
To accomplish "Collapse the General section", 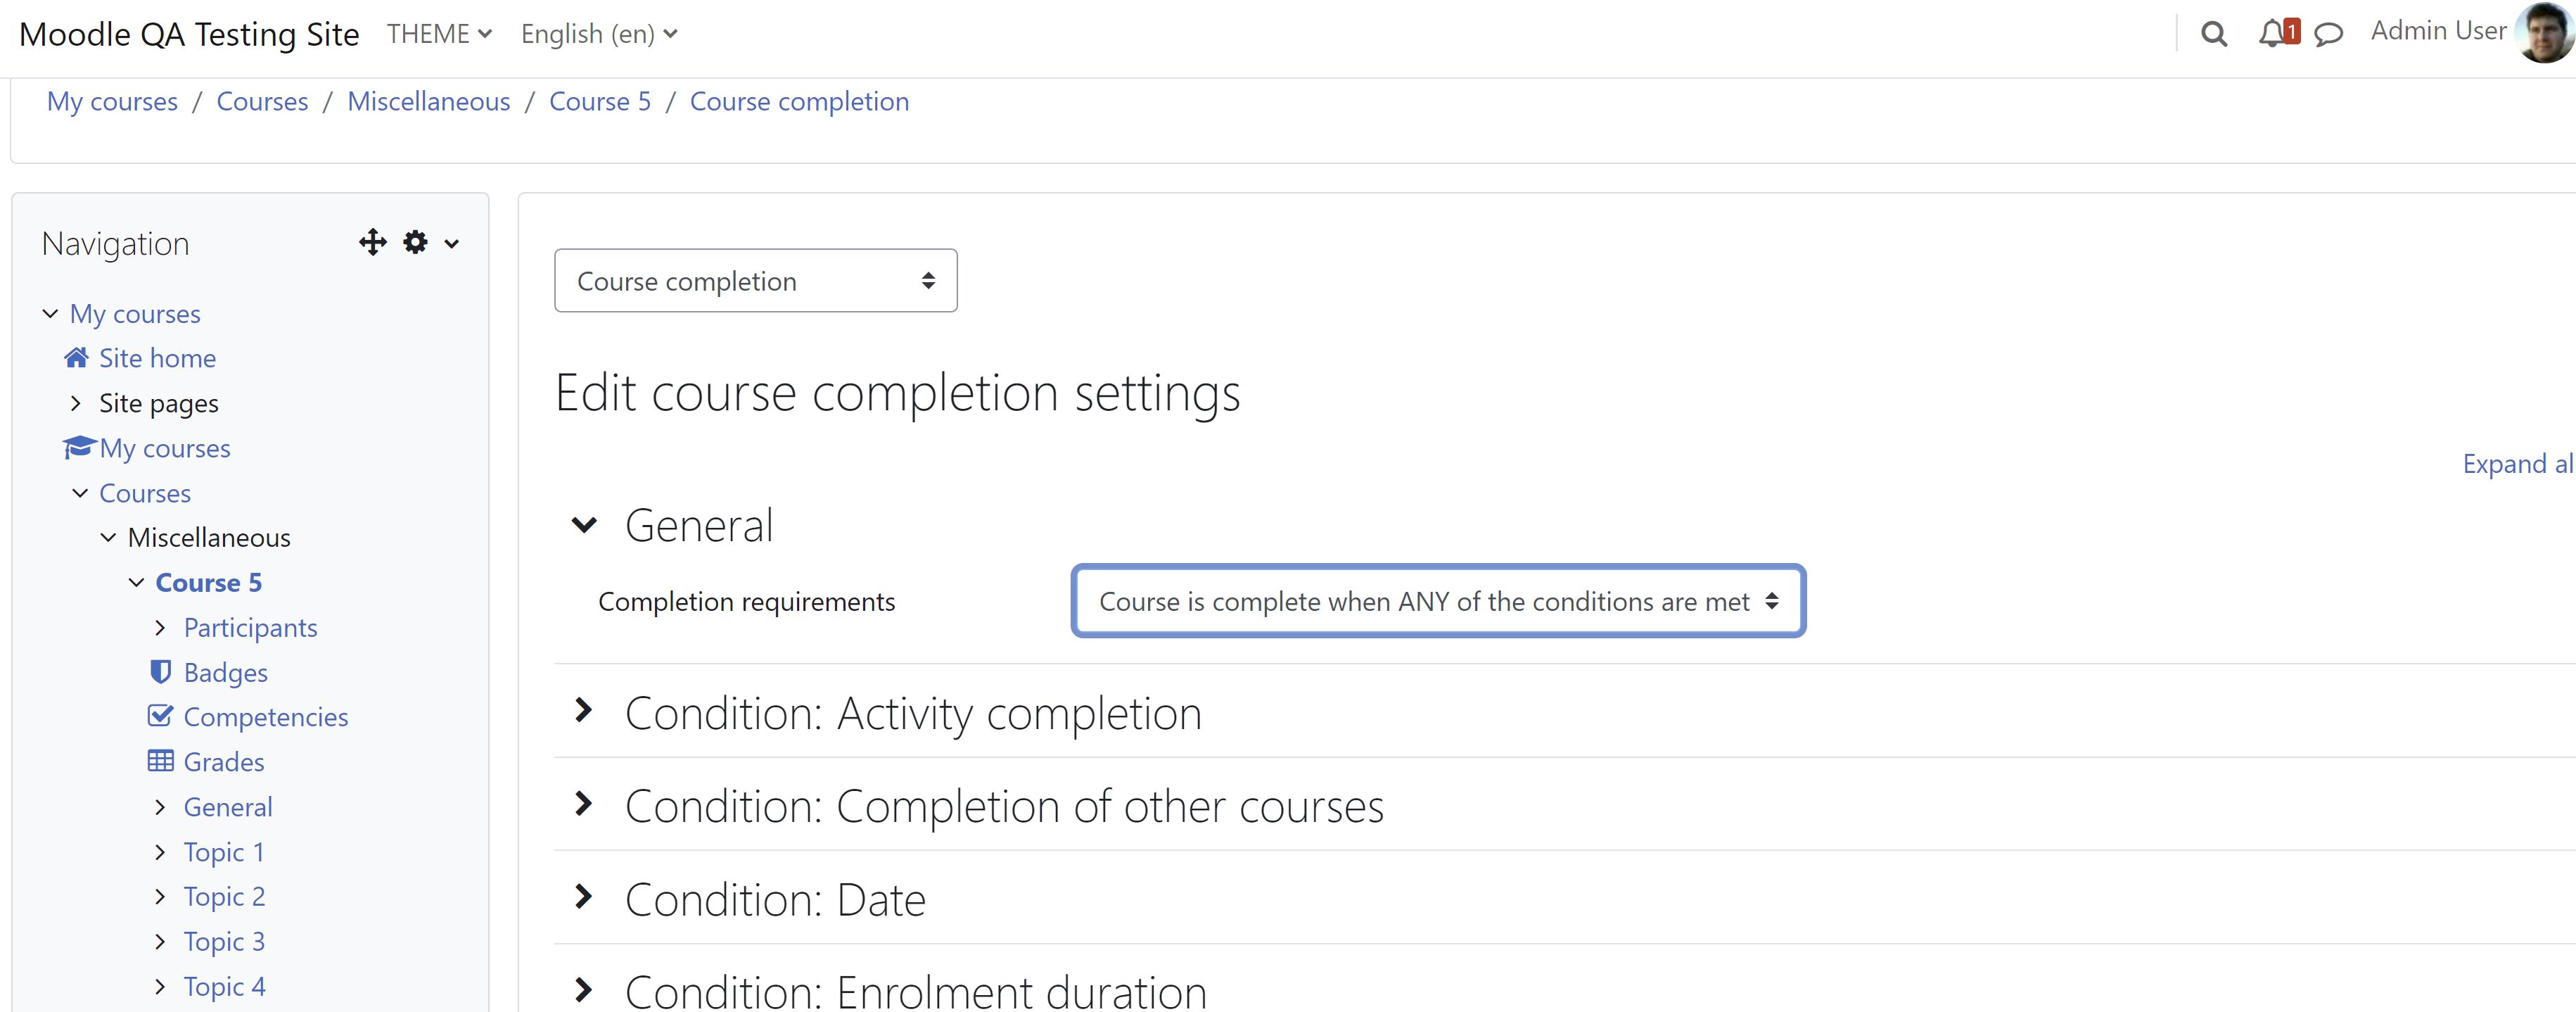I will click(583, 525).
